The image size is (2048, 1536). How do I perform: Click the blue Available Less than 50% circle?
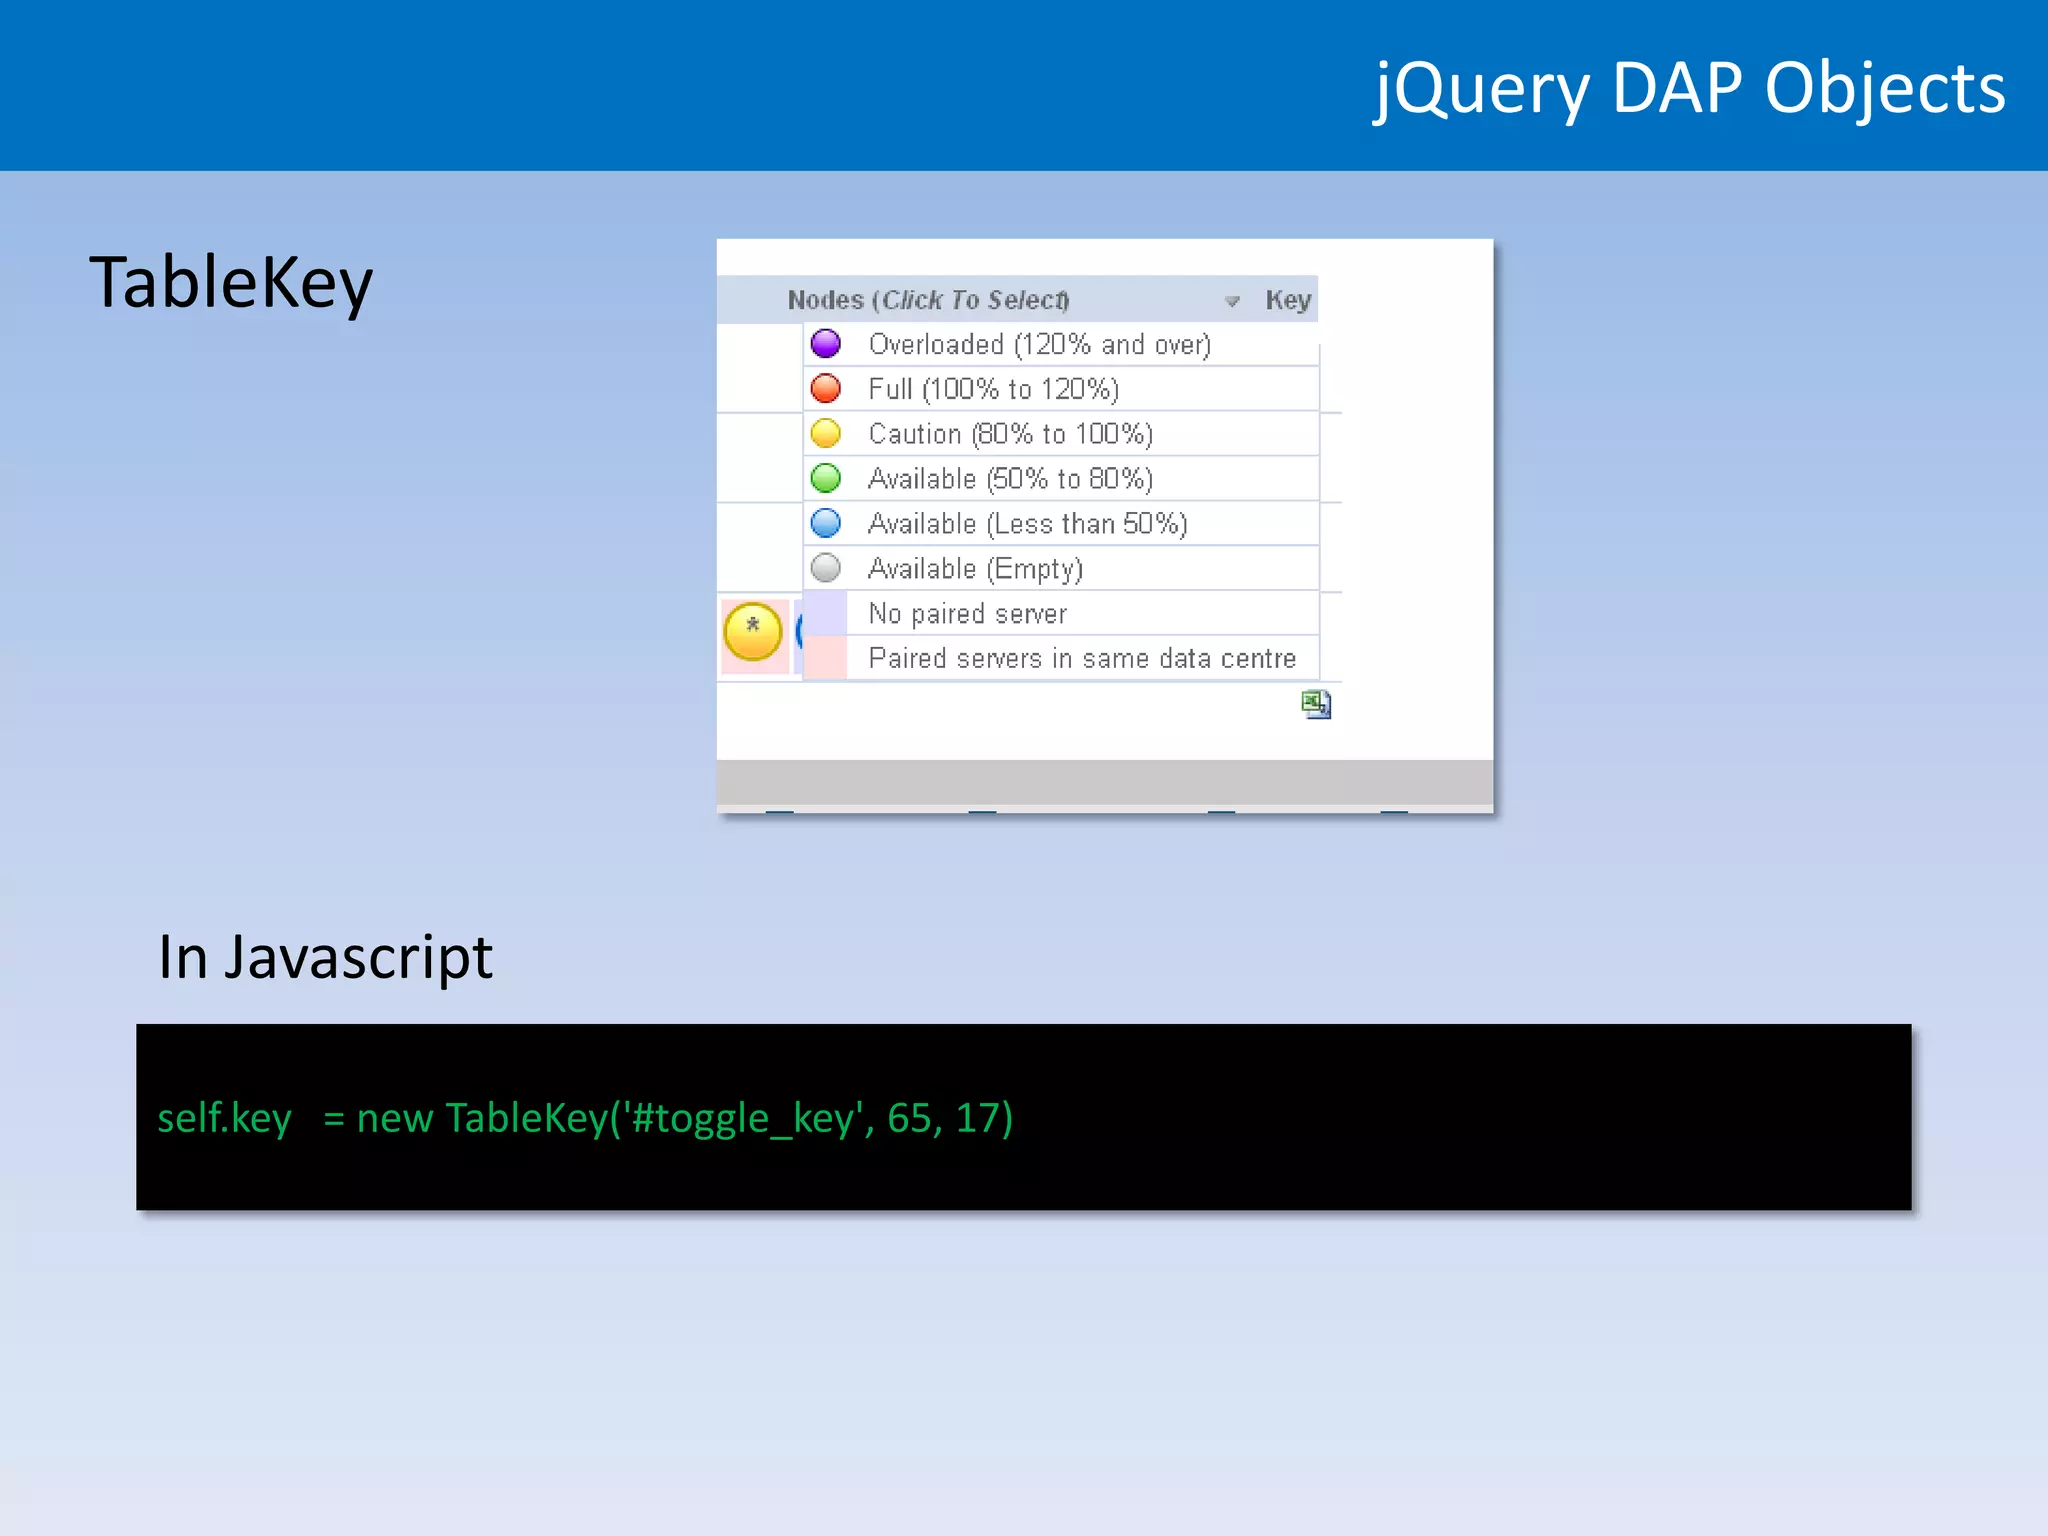pos(826,523)
